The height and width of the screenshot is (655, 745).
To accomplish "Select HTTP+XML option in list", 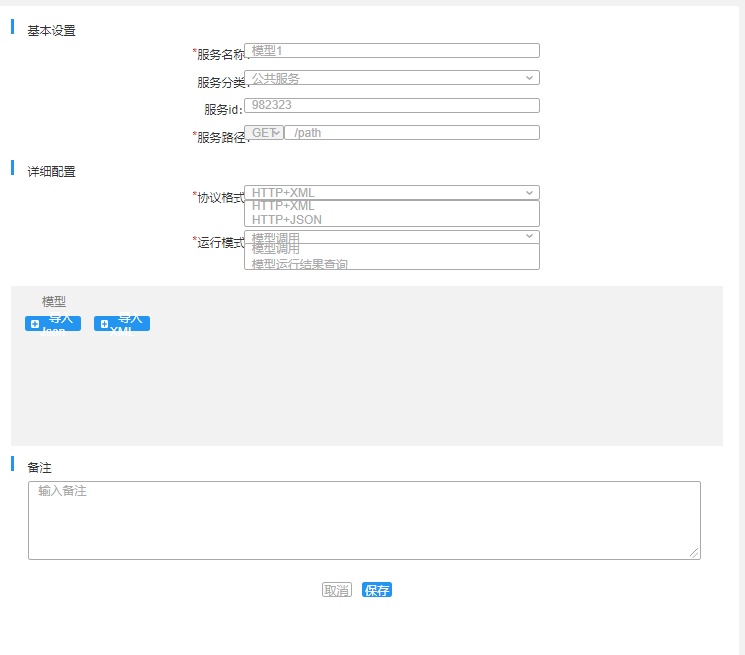I will 283,206.
